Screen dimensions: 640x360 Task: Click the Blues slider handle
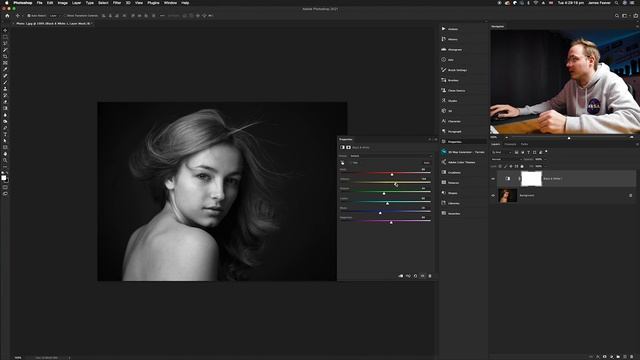[x=380, y=213]
